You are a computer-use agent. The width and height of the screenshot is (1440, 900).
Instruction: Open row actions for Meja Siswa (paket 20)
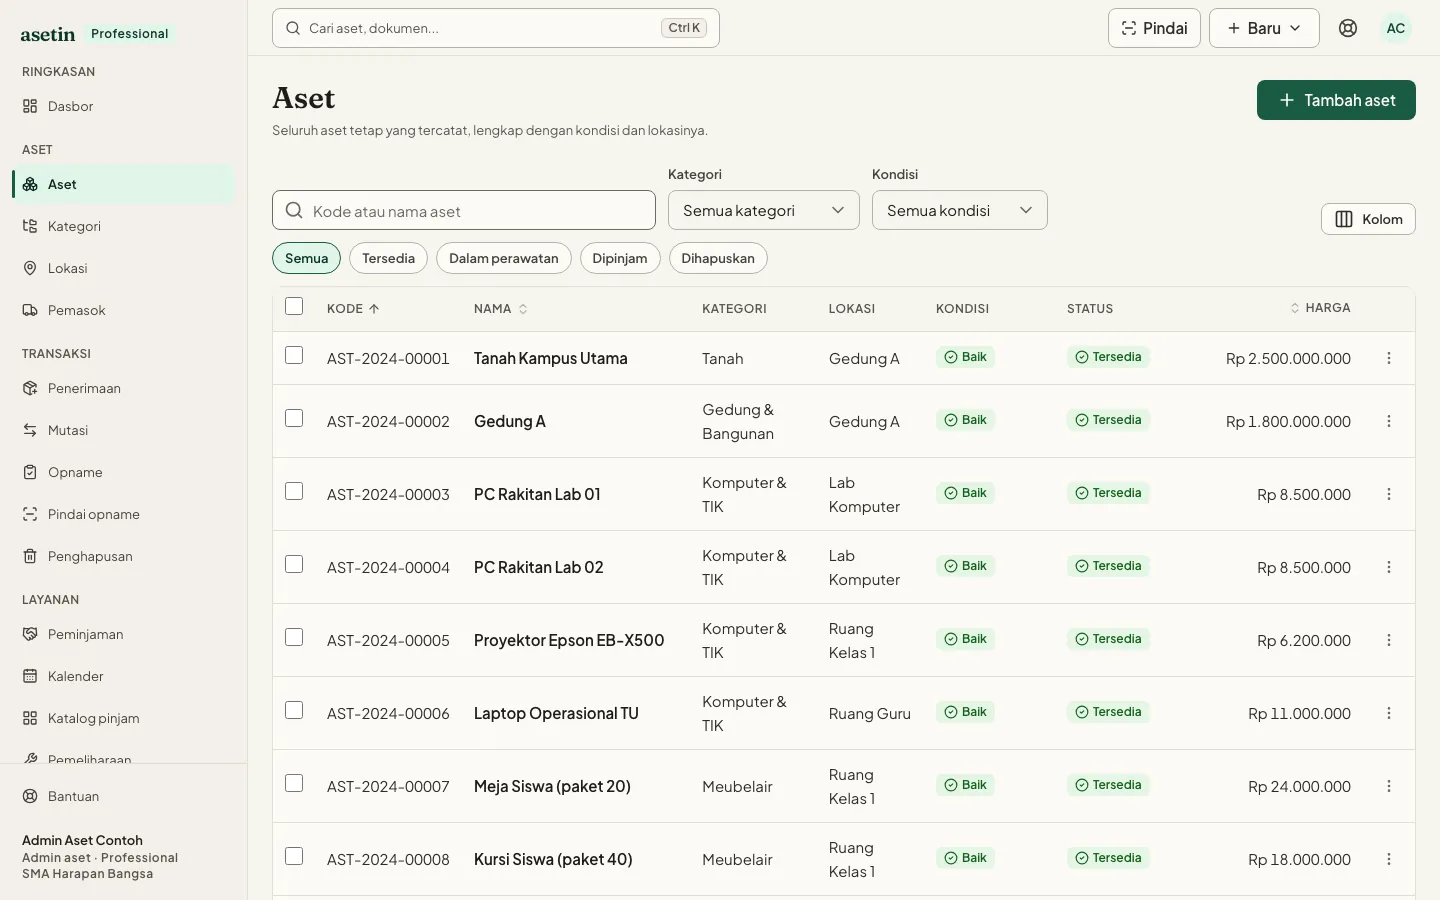[1389, 786]
